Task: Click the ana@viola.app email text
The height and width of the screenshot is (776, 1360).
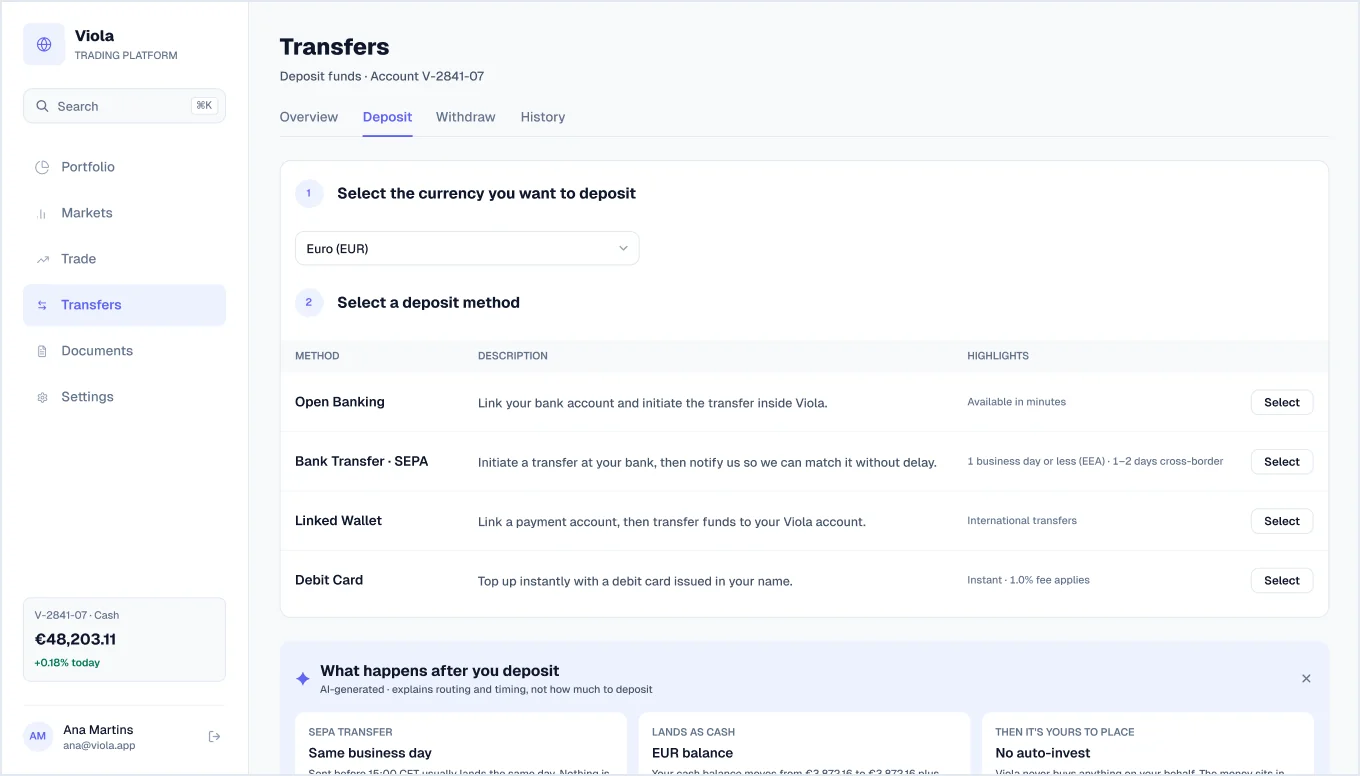Action: point(99,746)
